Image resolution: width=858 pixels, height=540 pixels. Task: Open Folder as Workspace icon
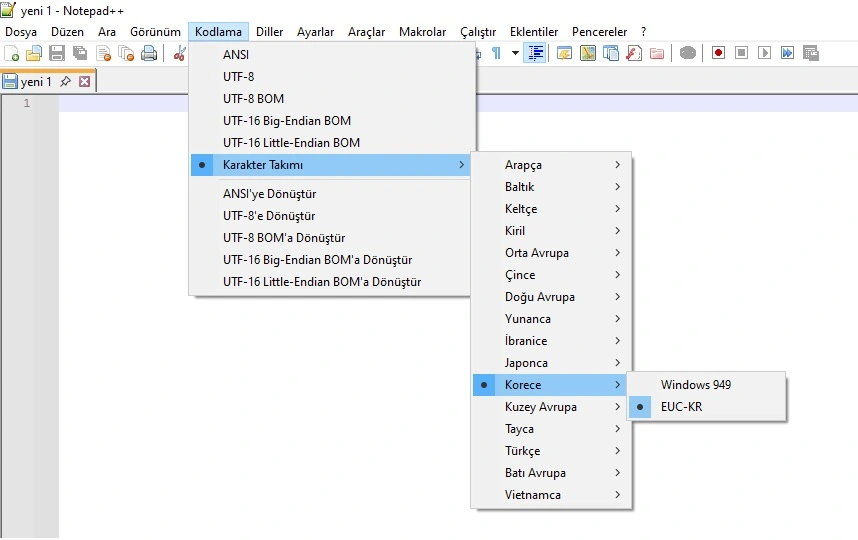tap(657, 53)
